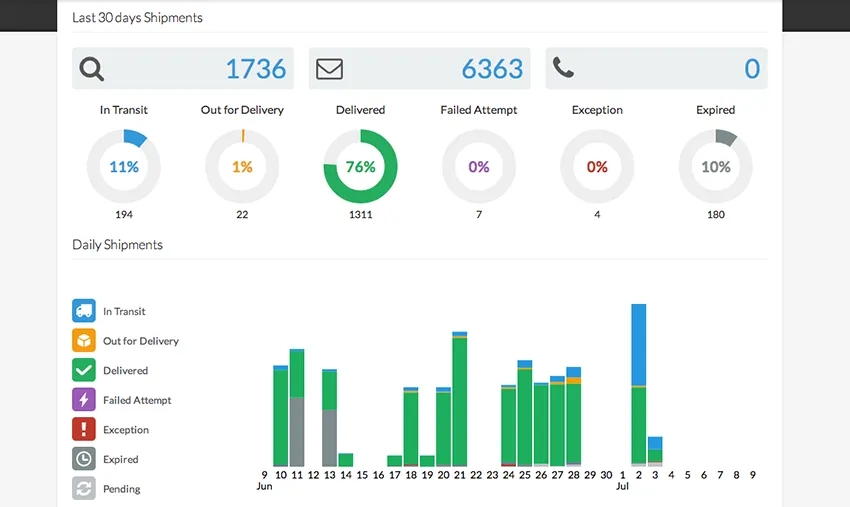This screenshot has height=507, width=850.
Task: Click the 194 In Transit count
Action: point(124,215)
